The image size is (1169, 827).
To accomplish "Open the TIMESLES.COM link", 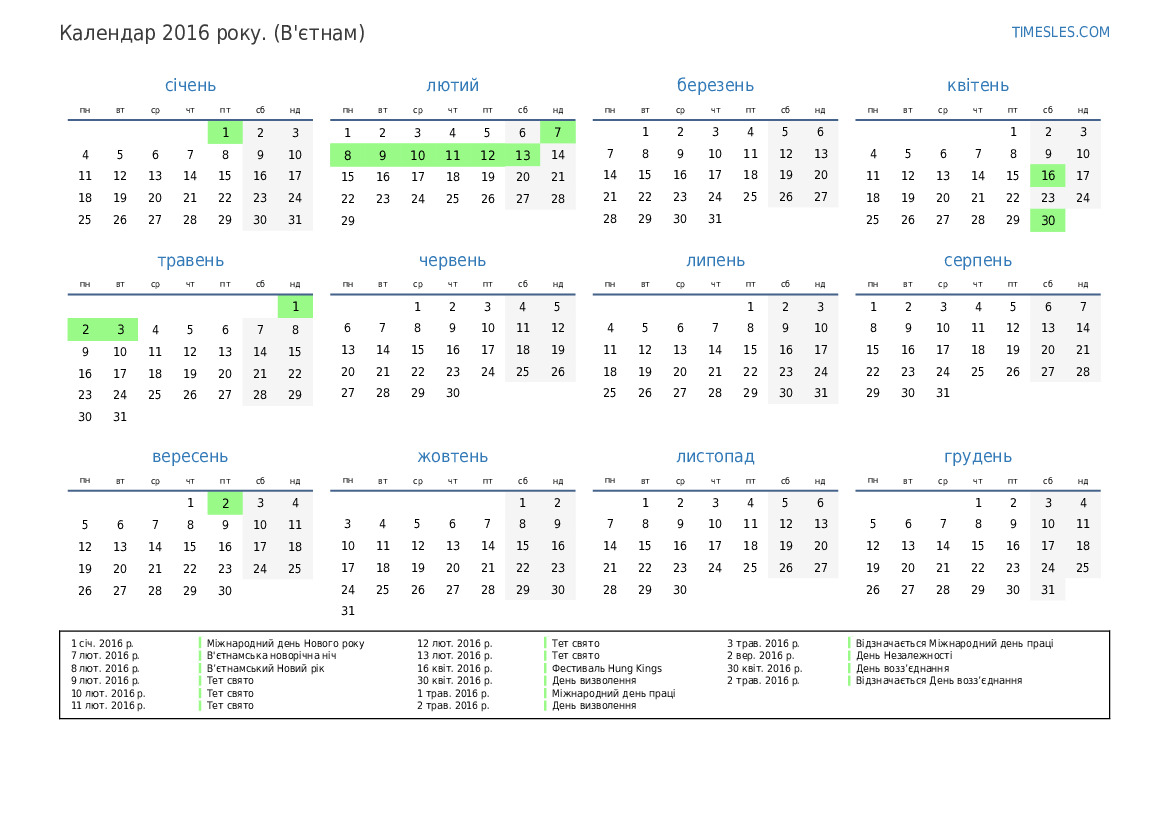I will click(x=1060, y=32).
